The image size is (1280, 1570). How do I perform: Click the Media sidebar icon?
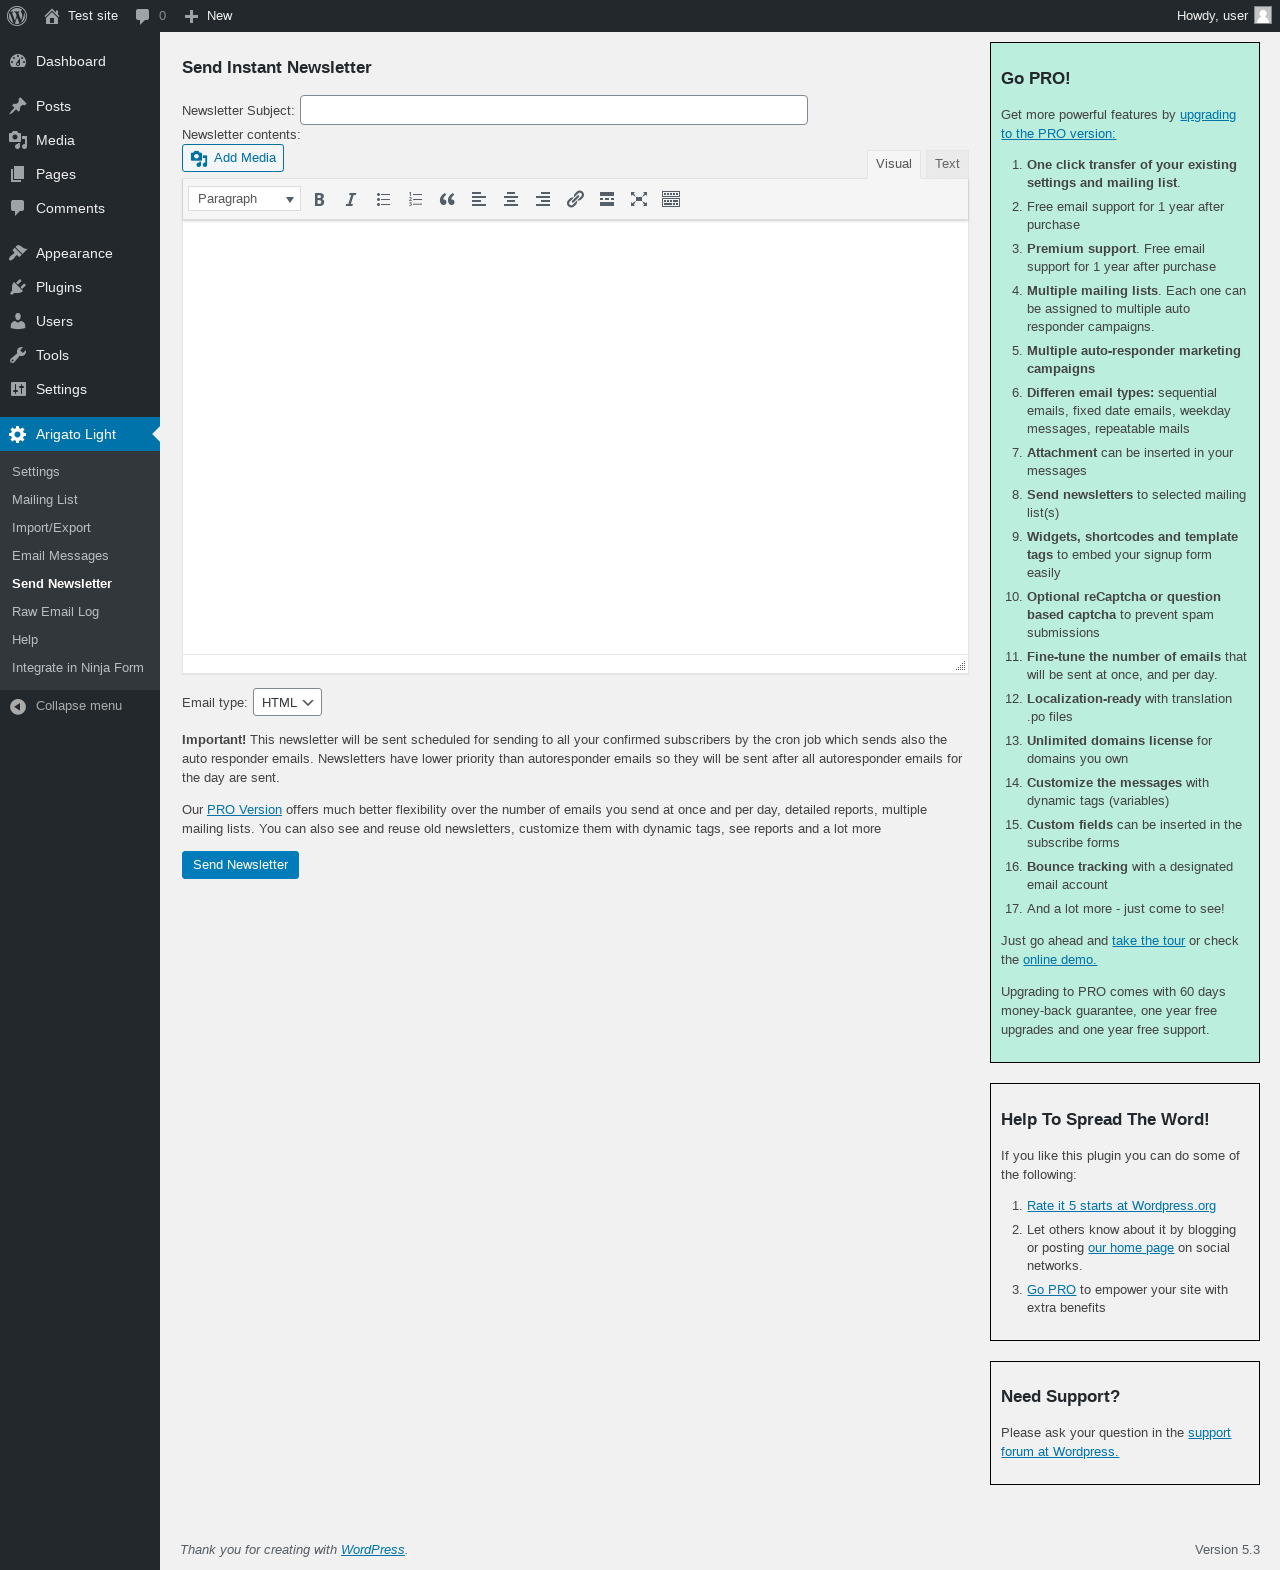tap(18, 140)
